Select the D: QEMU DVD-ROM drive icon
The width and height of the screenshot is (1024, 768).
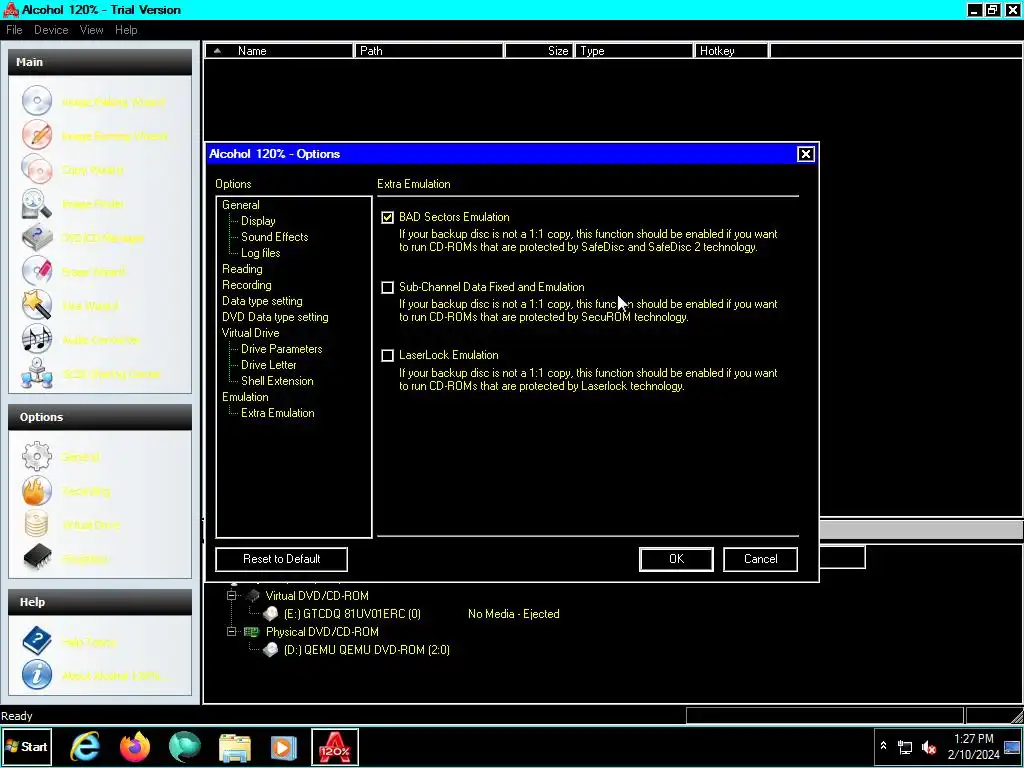pos(270,650)
